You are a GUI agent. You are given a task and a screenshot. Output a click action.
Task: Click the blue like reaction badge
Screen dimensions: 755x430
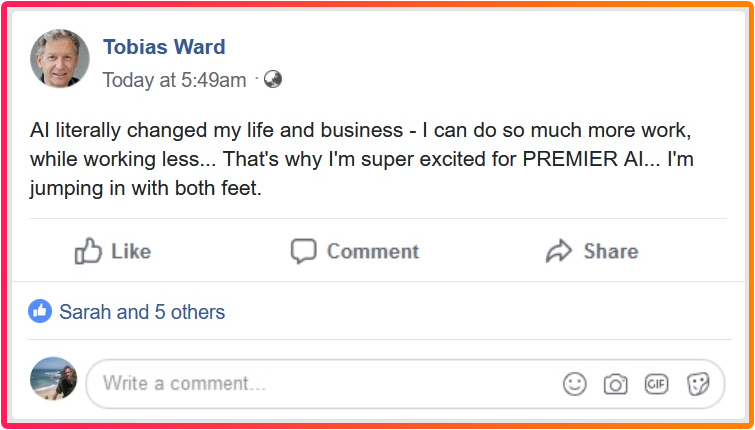point(40,312)
